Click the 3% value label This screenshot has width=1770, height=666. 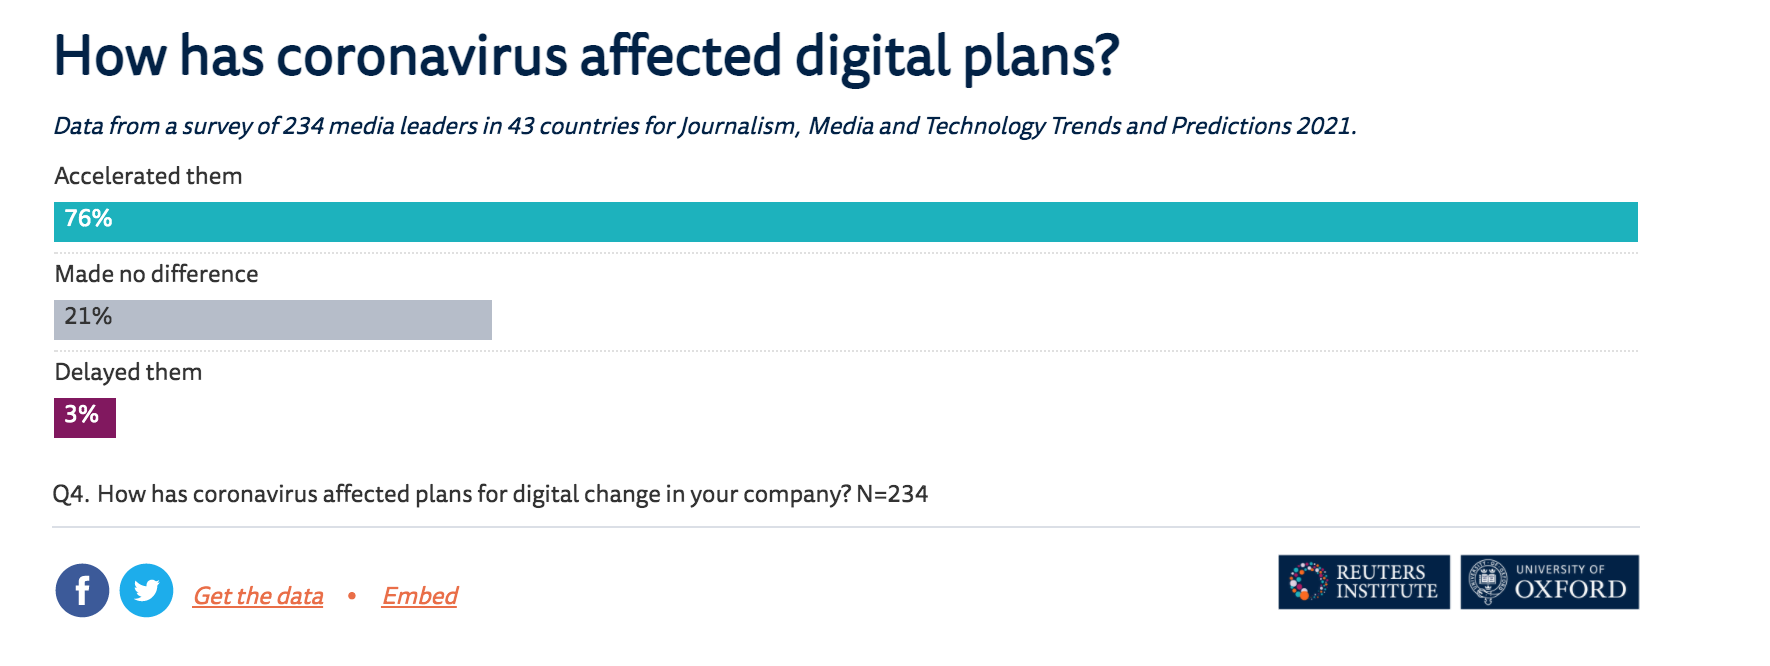pos(81,415)
